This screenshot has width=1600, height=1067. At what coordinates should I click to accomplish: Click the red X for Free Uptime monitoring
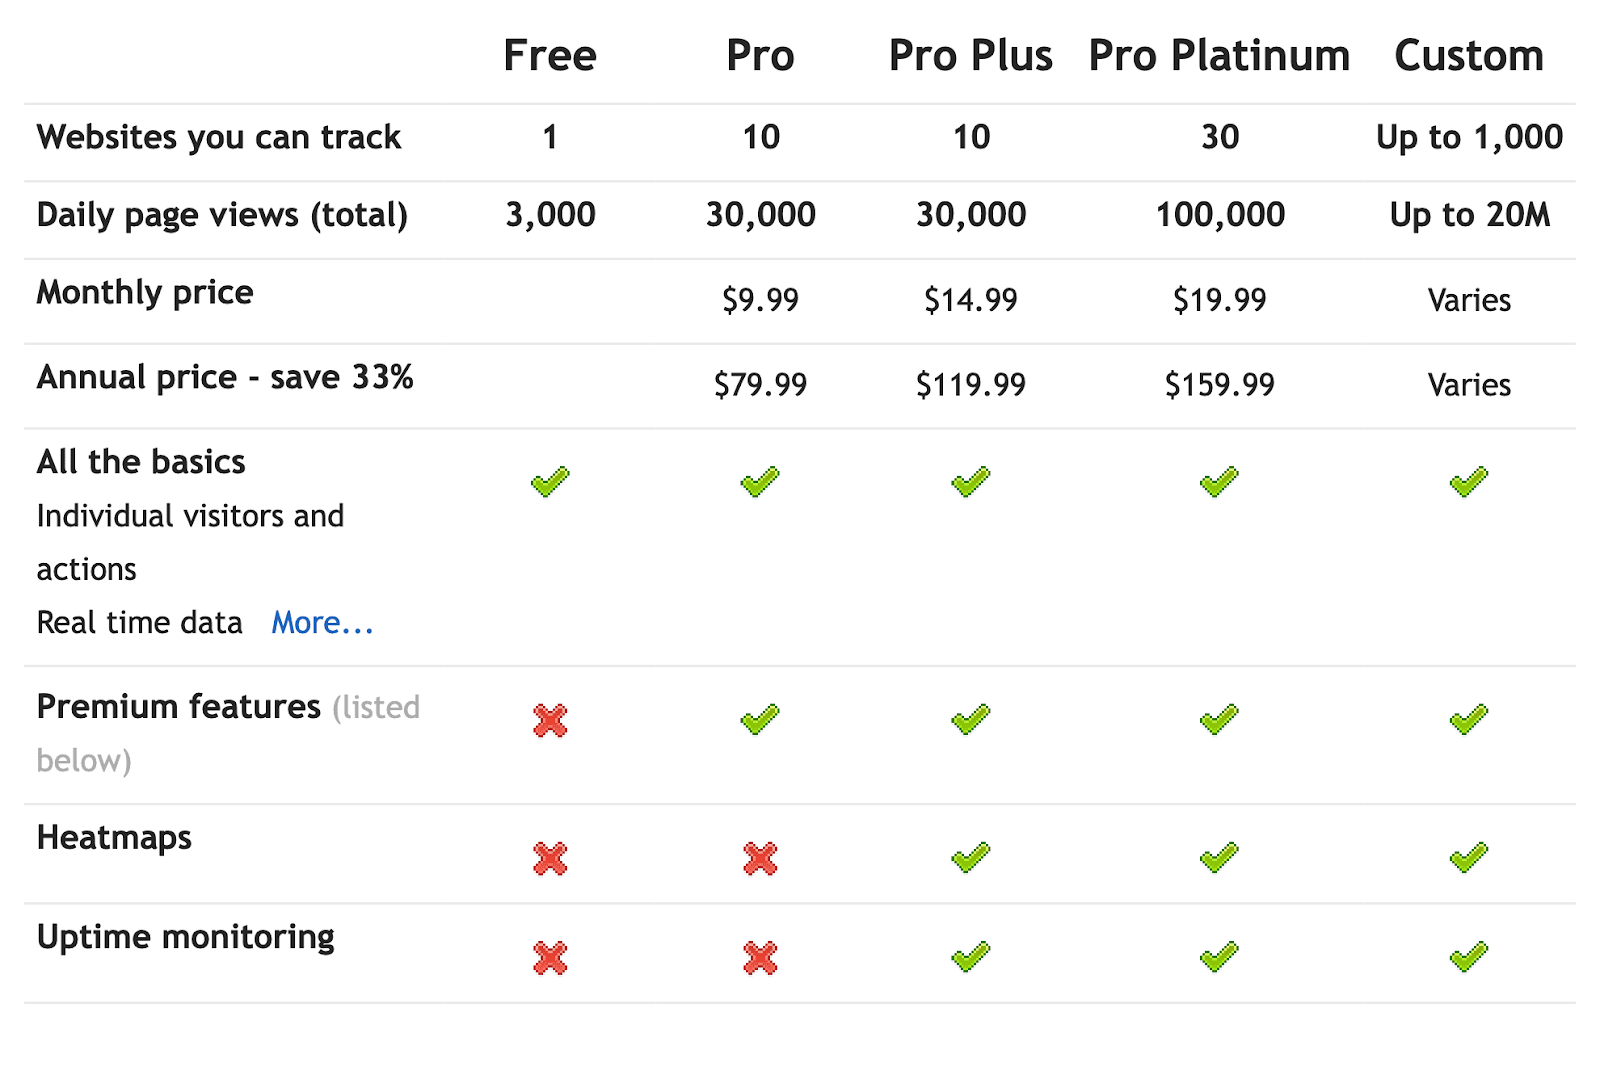click(x=550, y=957)
